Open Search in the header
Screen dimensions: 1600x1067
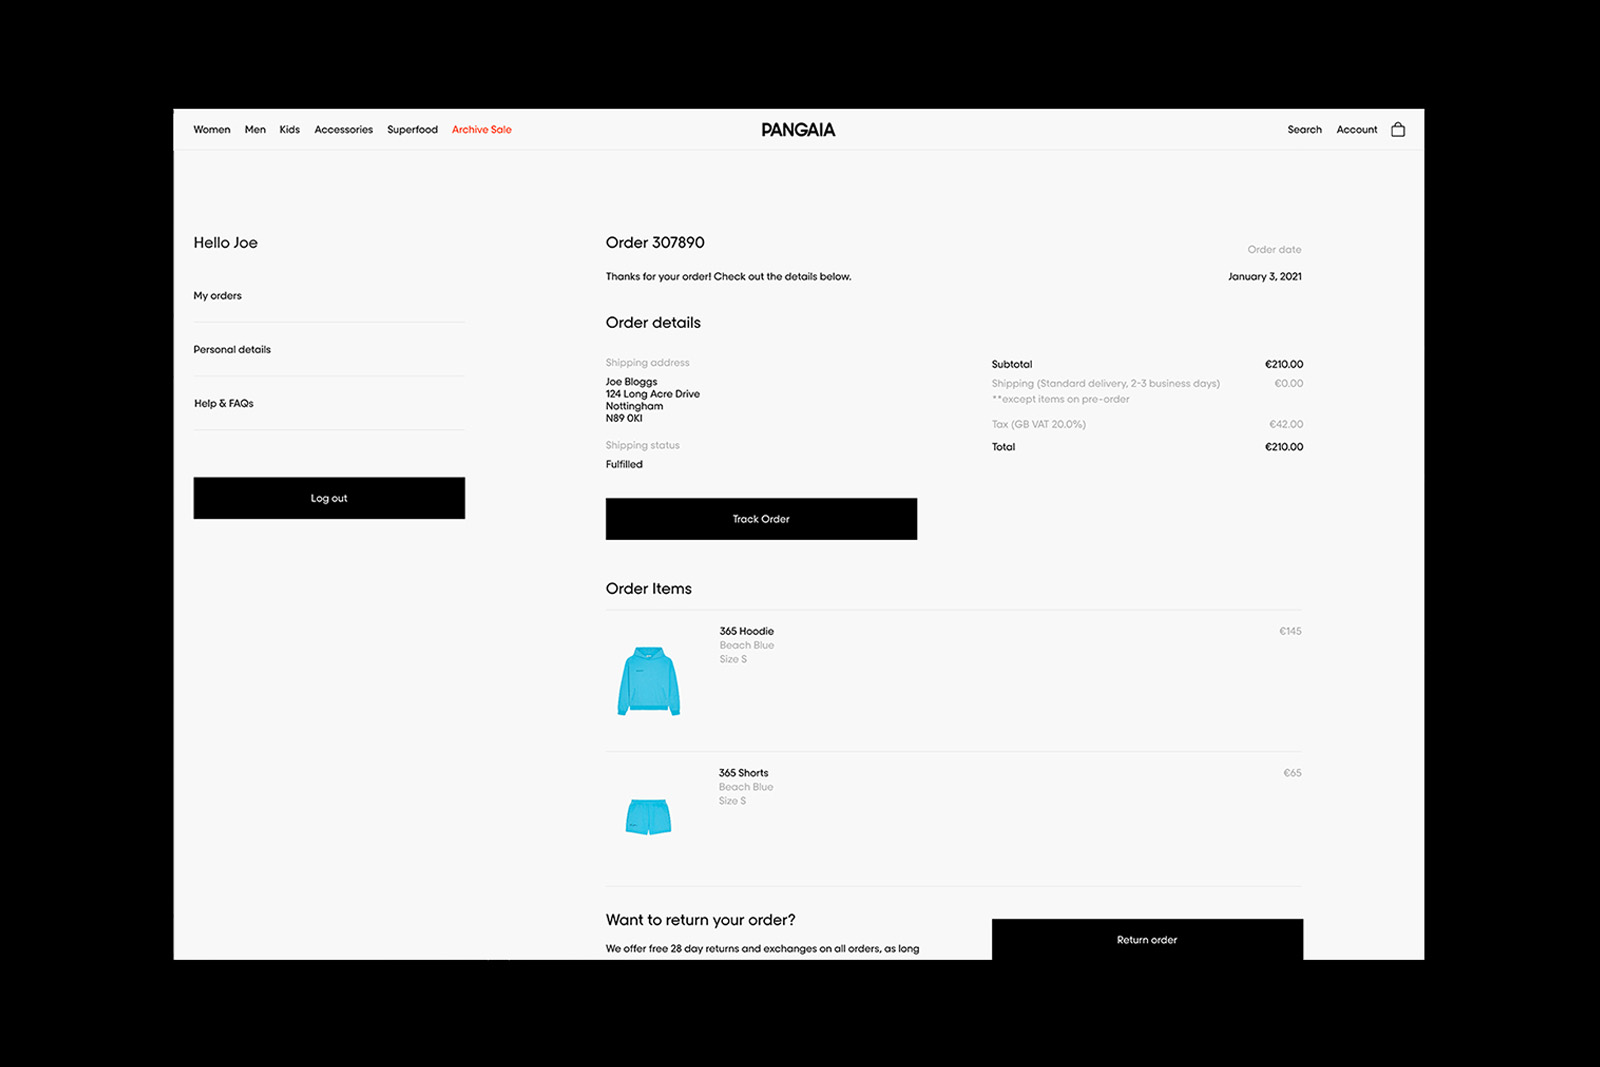(1304, 130)
